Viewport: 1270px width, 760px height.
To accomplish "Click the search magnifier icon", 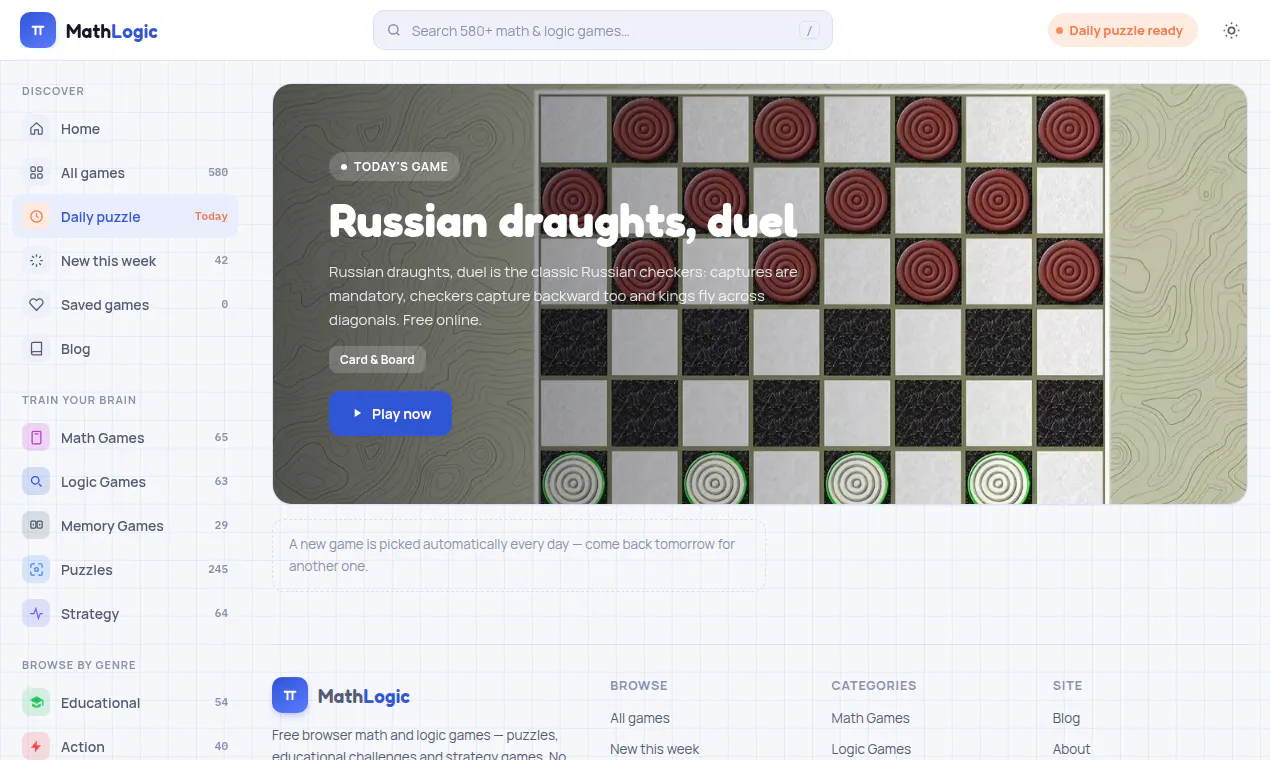I will coord(394,30).
